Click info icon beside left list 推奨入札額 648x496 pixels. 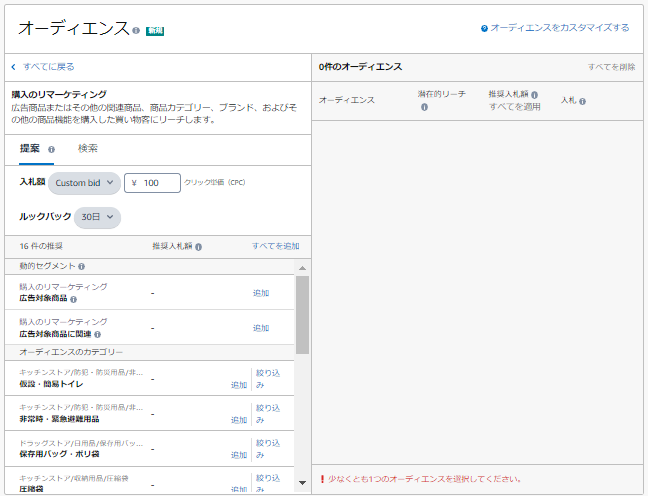199,247
